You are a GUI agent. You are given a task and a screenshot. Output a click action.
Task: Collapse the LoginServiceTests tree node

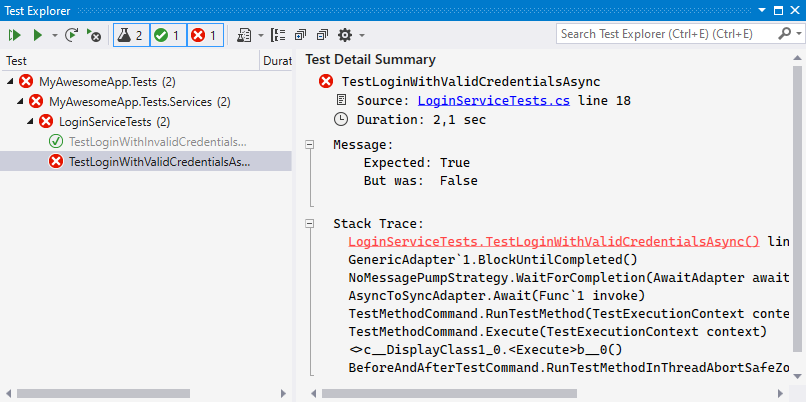(31, 121)
